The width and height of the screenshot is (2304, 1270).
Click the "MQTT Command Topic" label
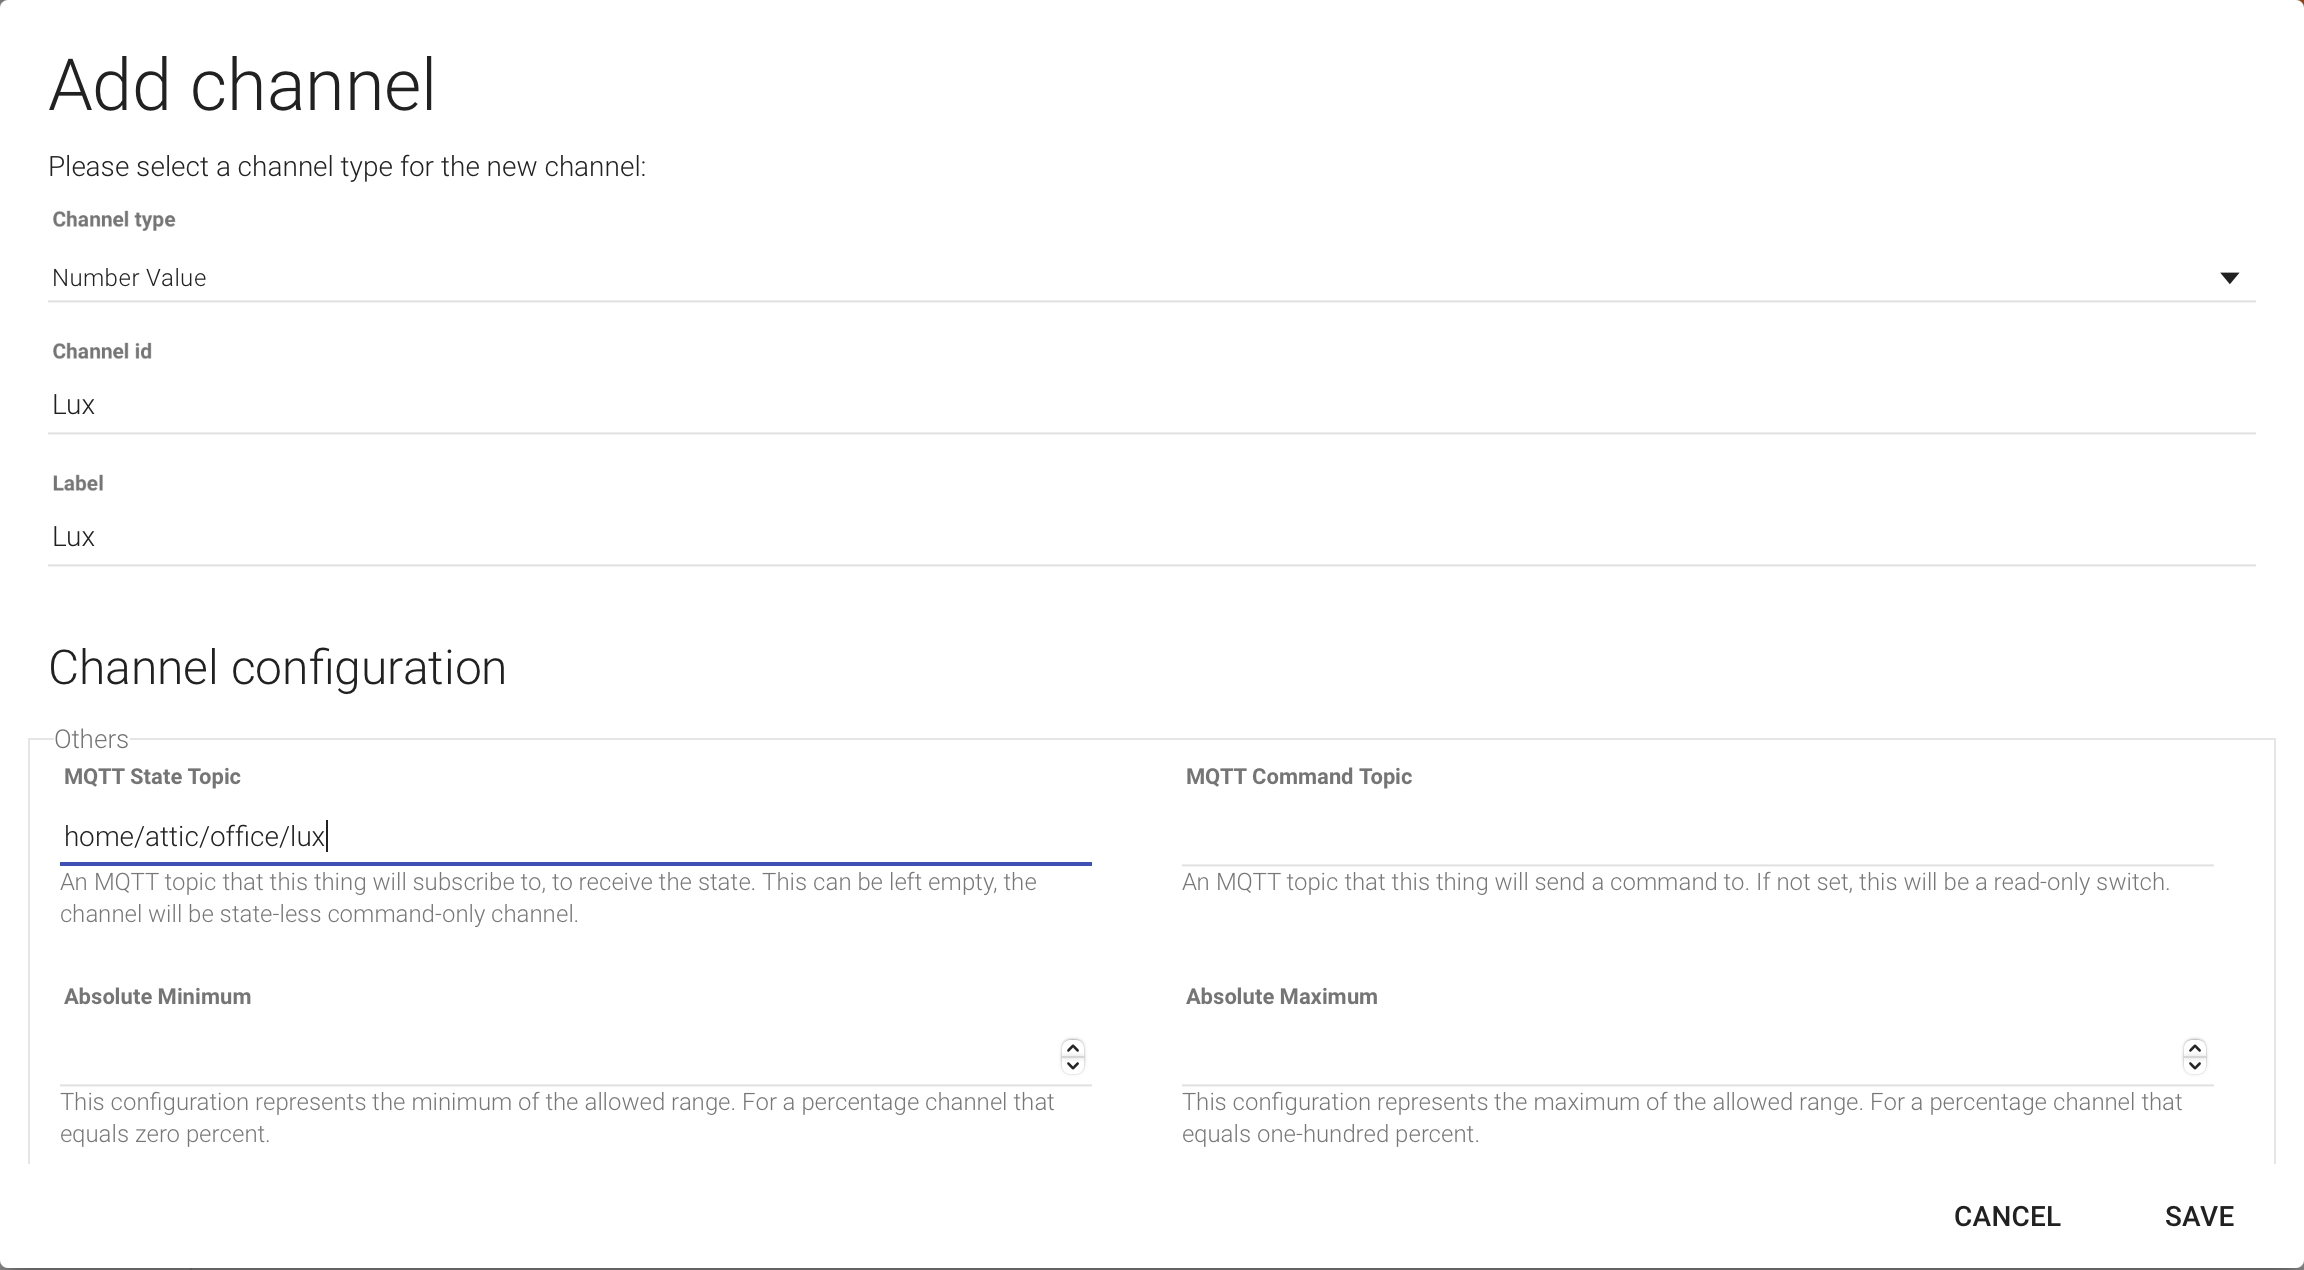(x=1298, y=777)
